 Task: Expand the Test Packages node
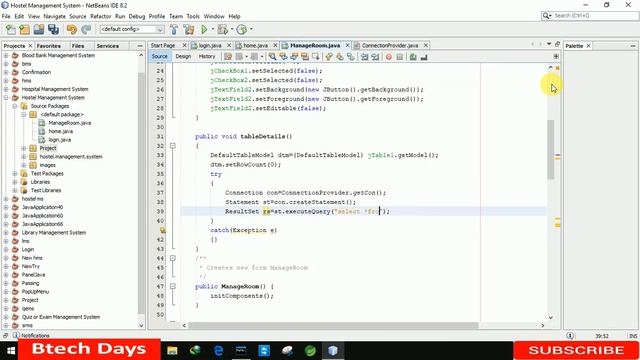coord(15,173)
